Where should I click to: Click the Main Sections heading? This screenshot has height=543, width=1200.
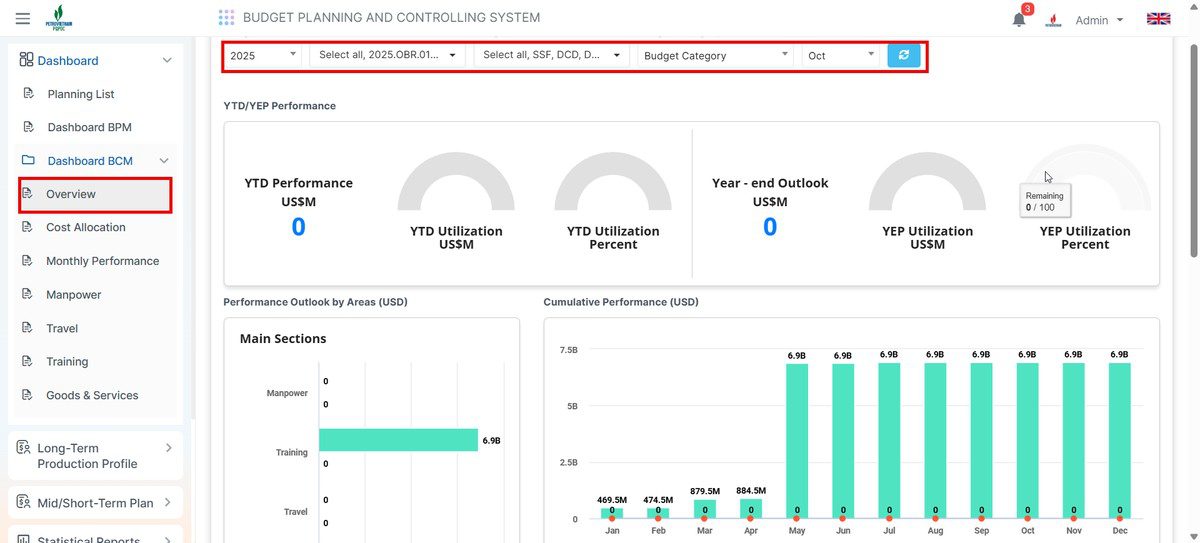coord(283,339)
